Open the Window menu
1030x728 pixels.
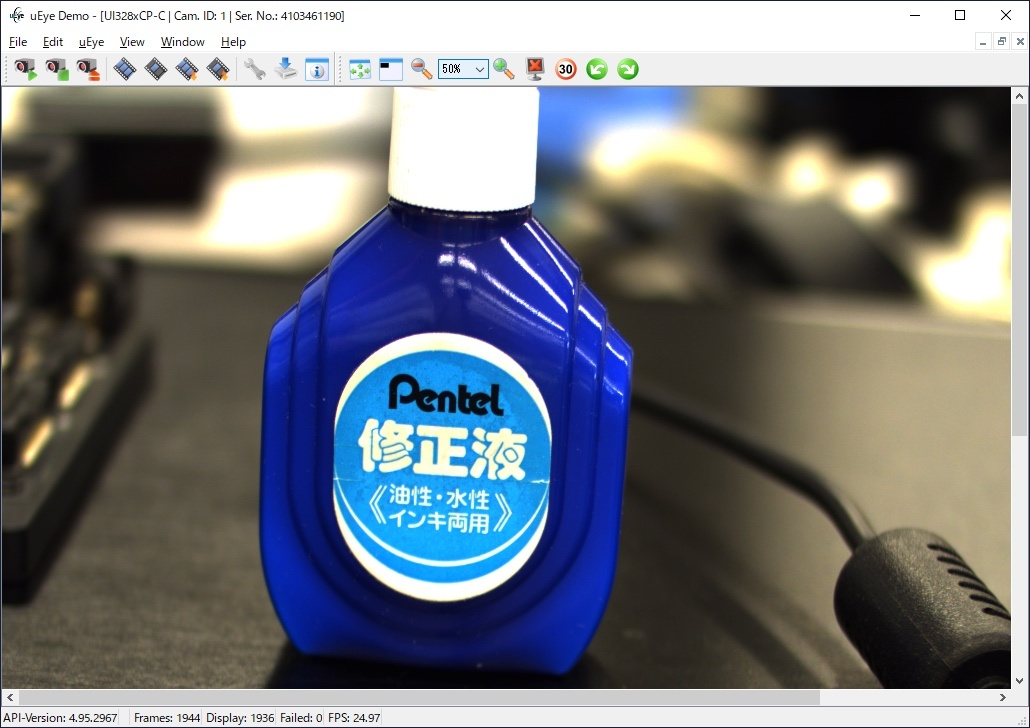(x=183, y=42)
